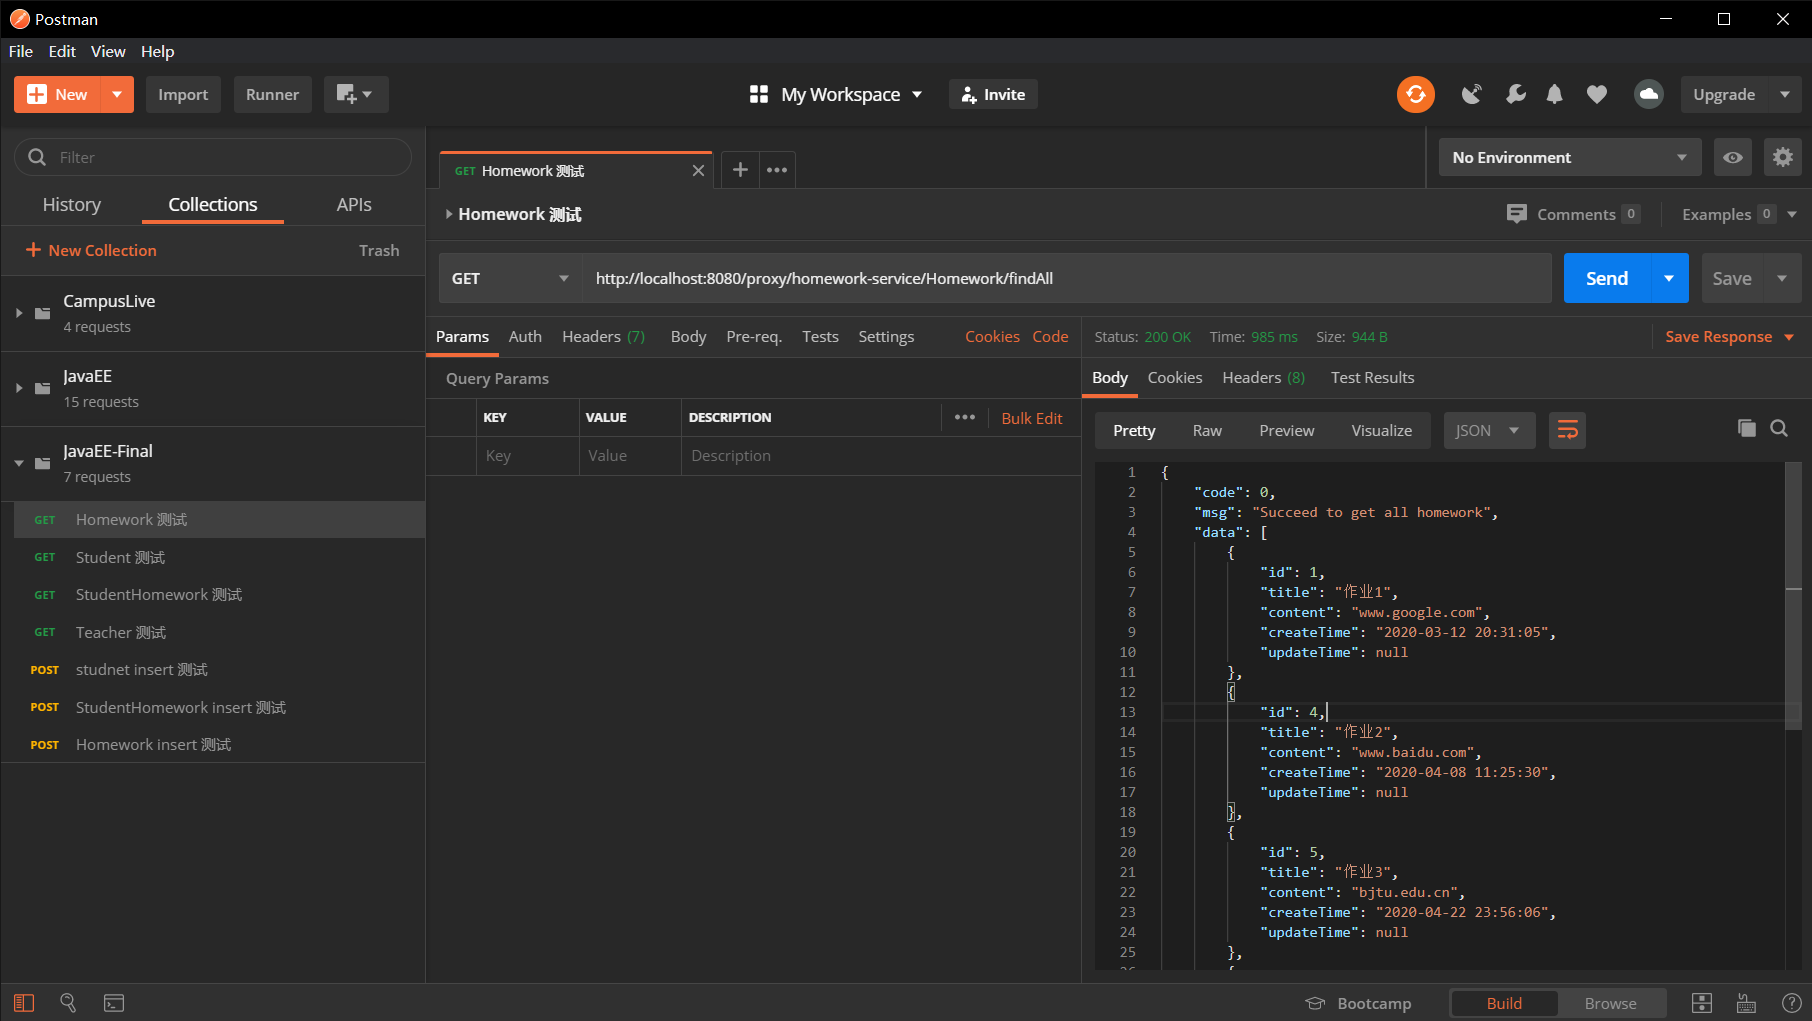Collapse the JavaEE-Final collection
The width and height of the screenshot is (1812, 1021).
pos(18,463)
